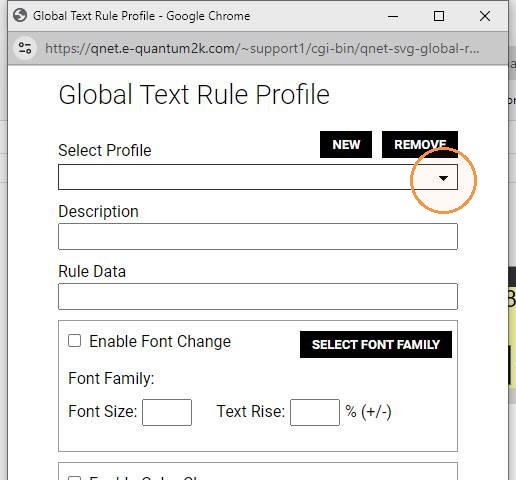Enable Font Change checkbox
This screenshot has width=516, height=480.
click(x=74, y=341)
